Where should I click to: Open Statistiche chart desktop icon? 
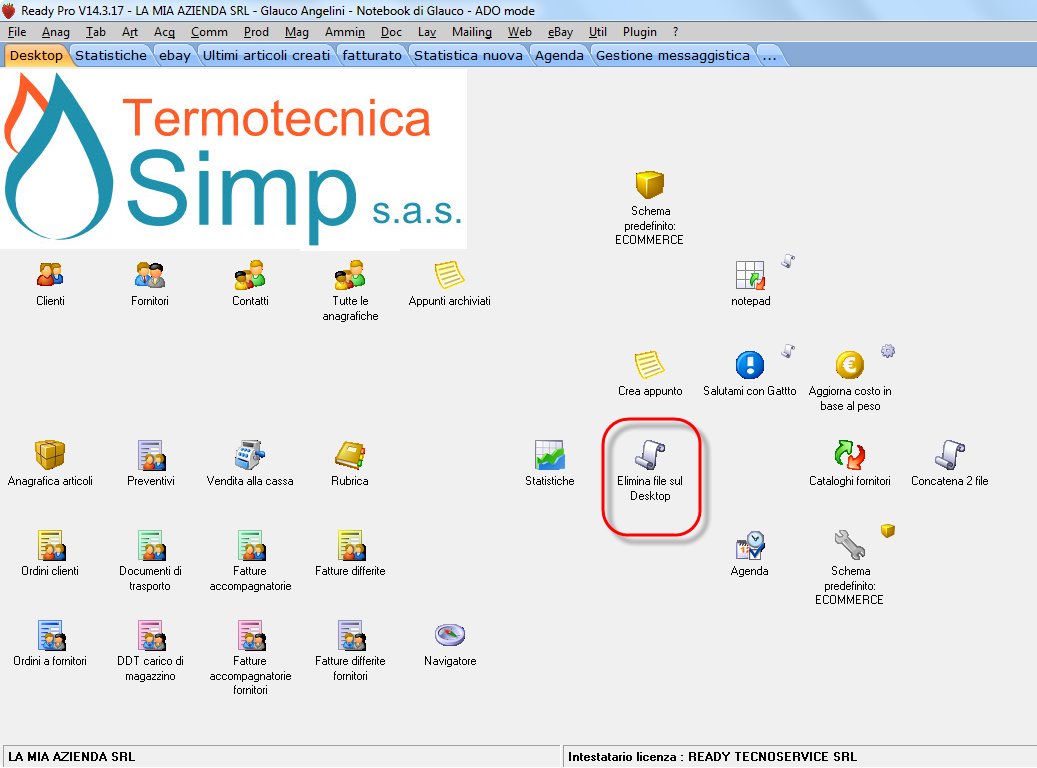(550, 455)
